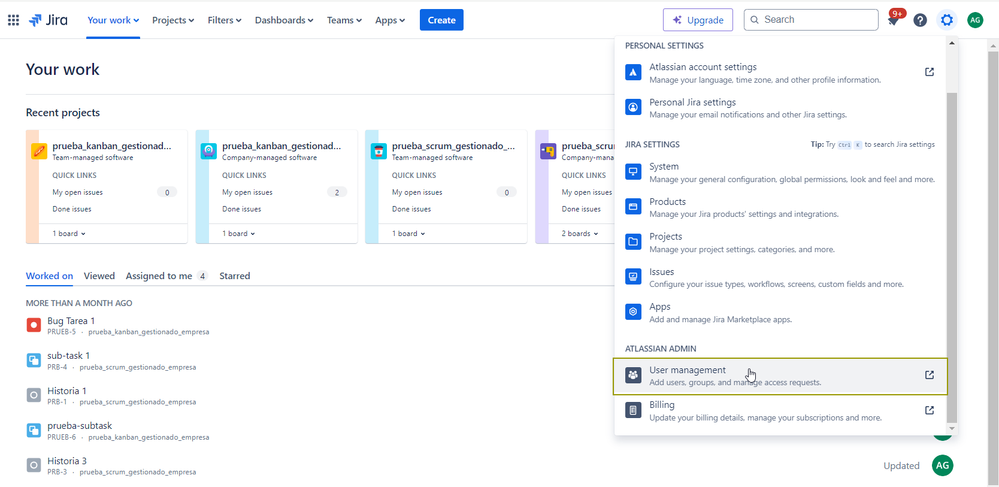The width and height of the screenshot is (999, 487).
Task: Click the Historia 1 issue title
Action: (x=67, y=391)
